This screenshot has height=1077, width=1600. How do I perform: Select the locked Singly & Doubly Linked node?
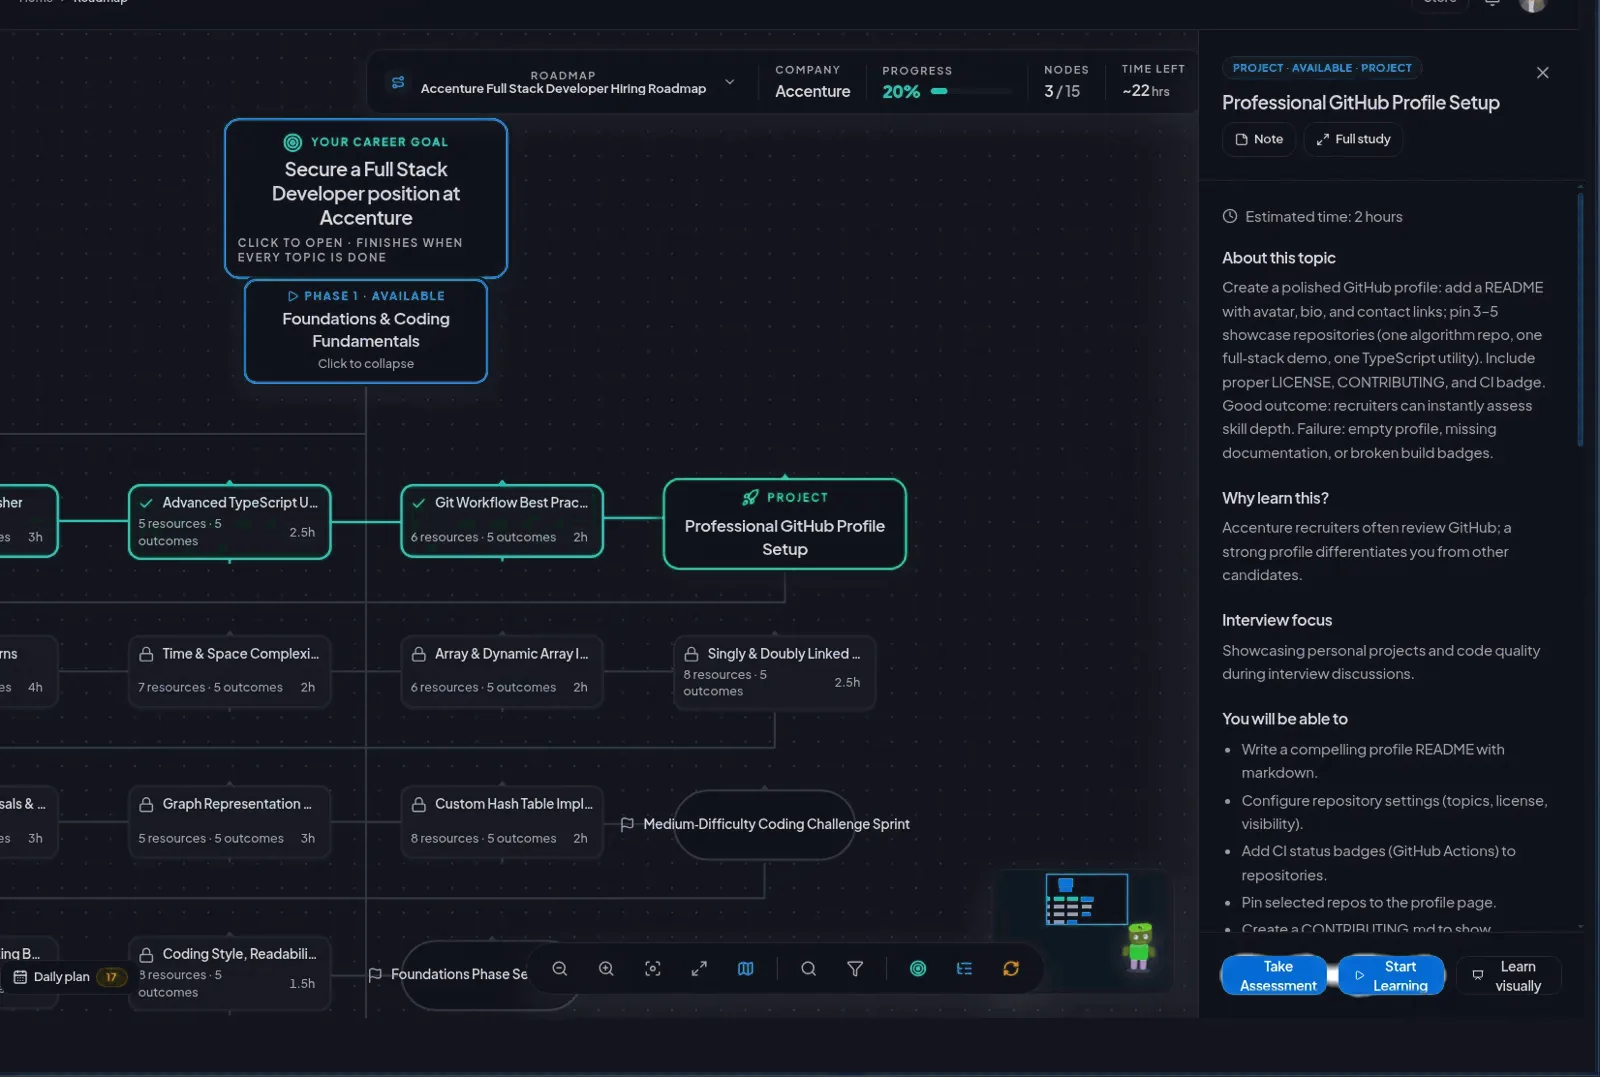click(774, 672)
